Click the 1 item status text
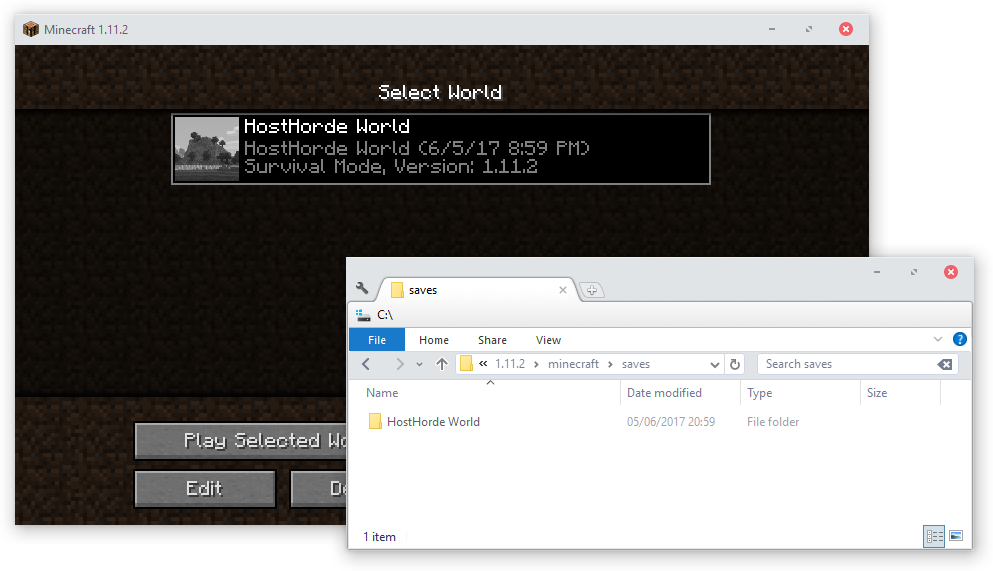993x571 pixels. click(x=379, y=537)
